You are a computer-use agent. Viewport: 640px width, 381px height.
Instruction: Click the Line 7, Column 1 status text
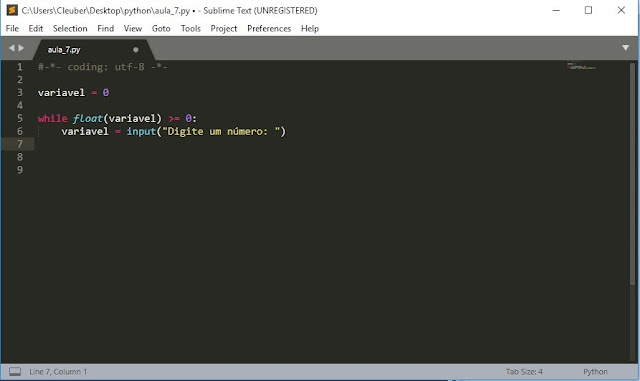point(58,372)
